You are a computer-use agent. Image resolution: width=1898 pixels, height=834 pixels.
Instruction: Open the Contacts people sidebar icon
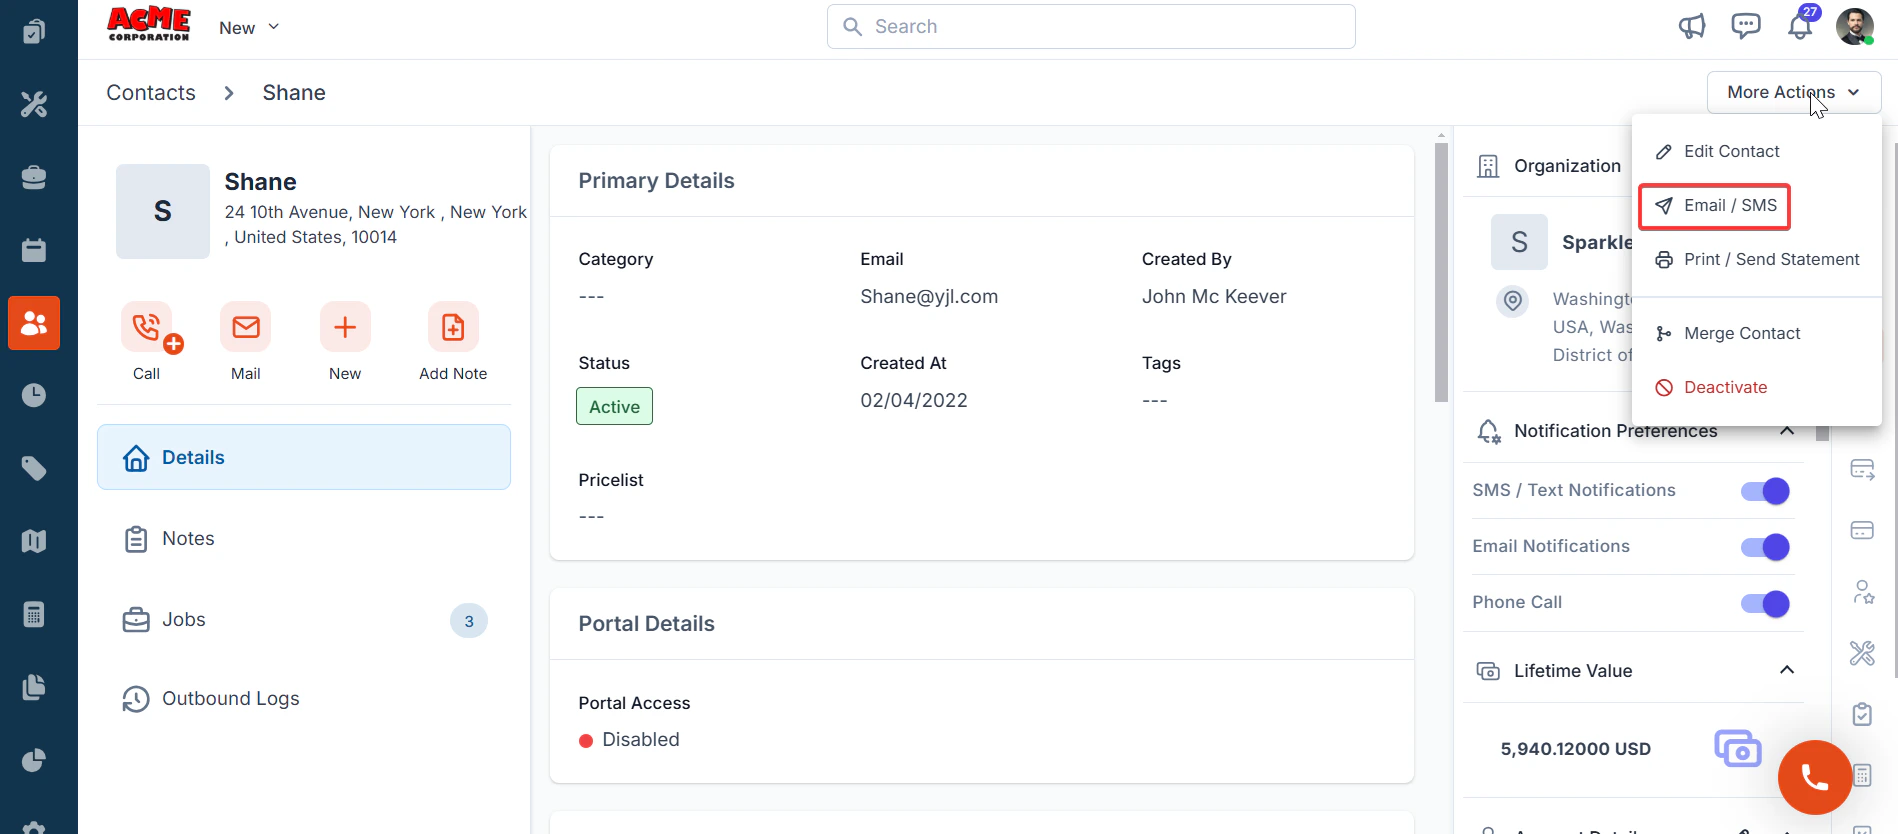34,323
